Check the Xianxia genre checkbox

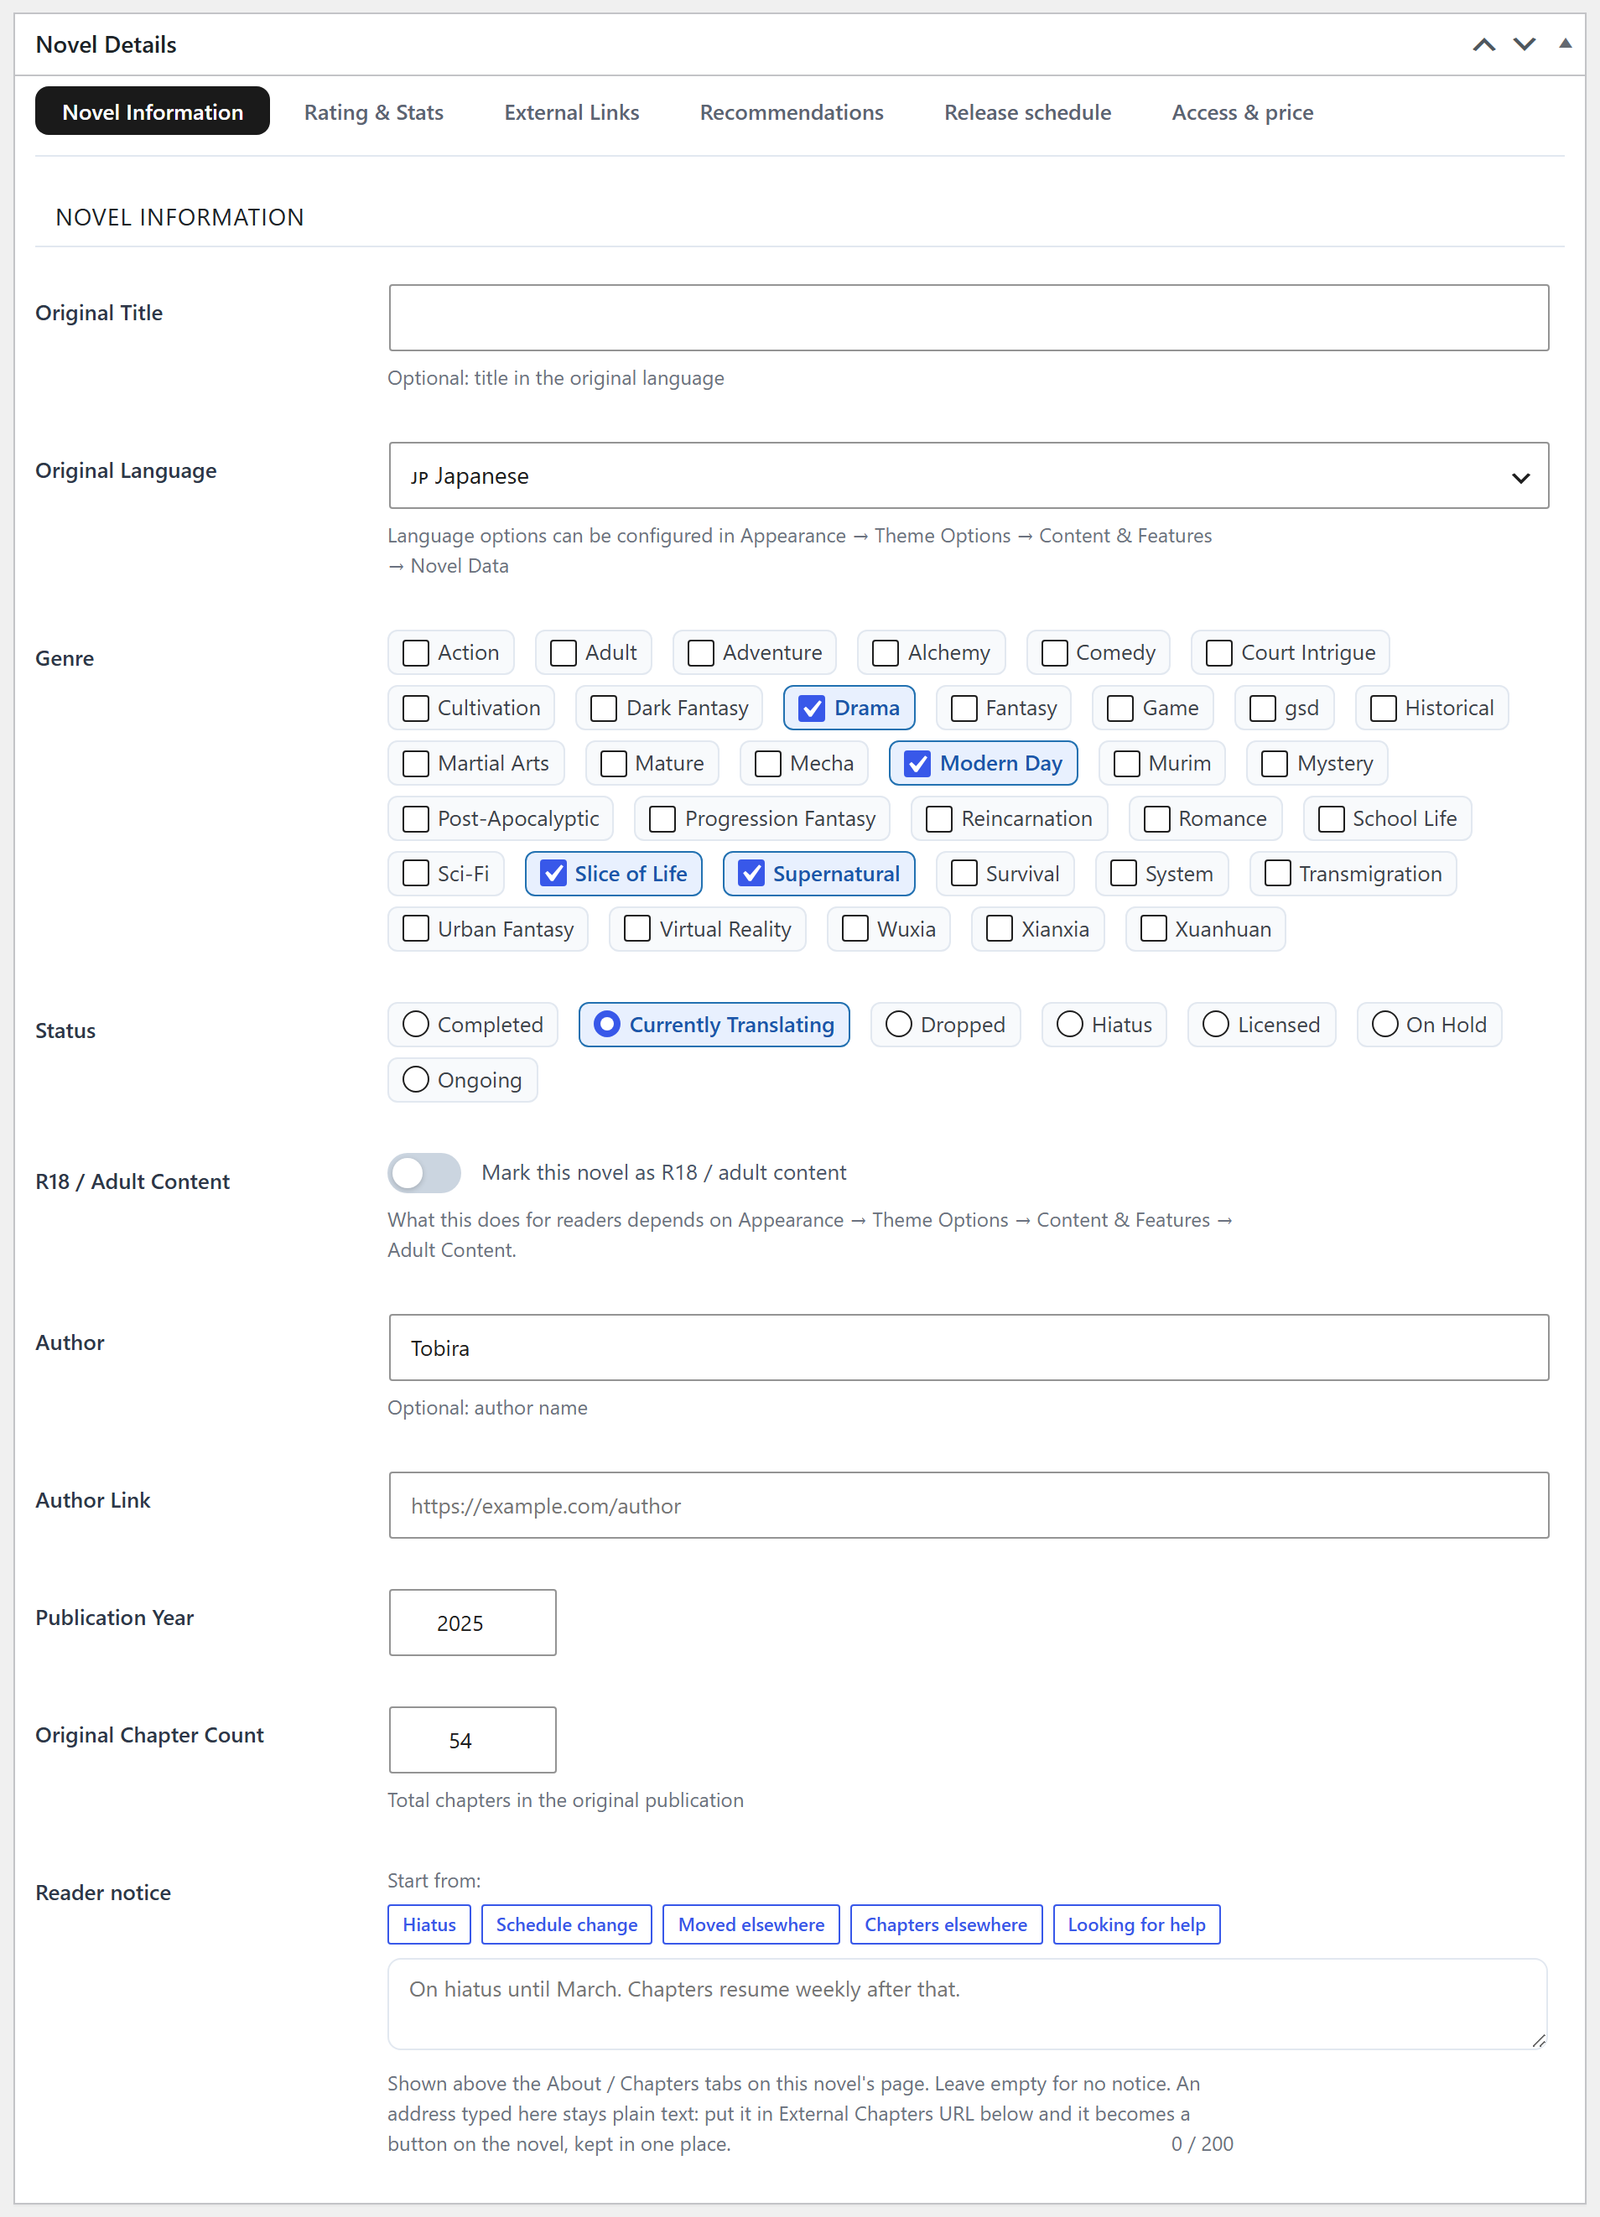pyautogui.click(x=999, y=929)
